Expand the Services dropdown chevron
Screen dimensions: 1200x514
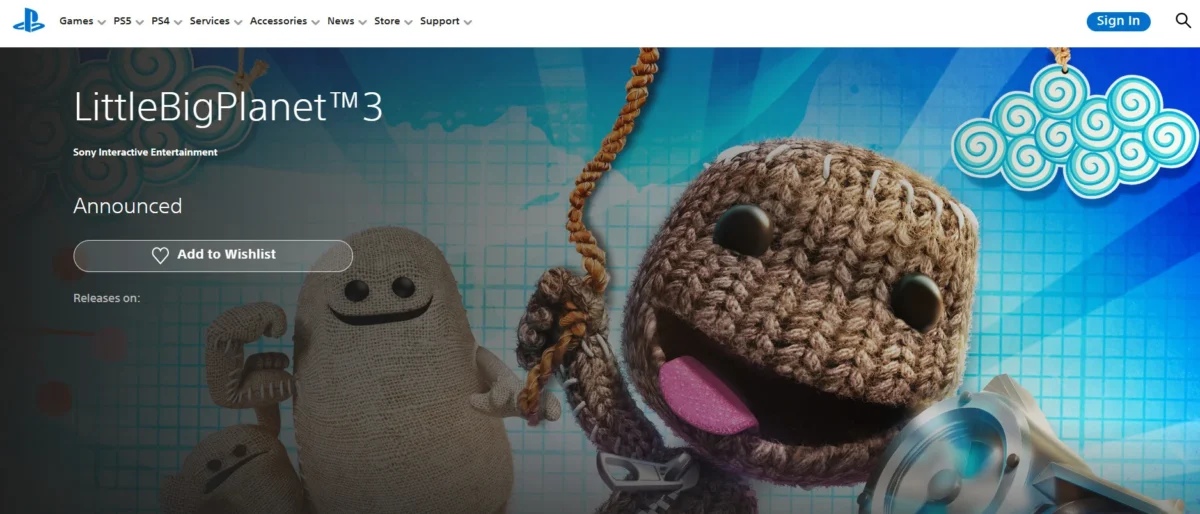[238, 22]
